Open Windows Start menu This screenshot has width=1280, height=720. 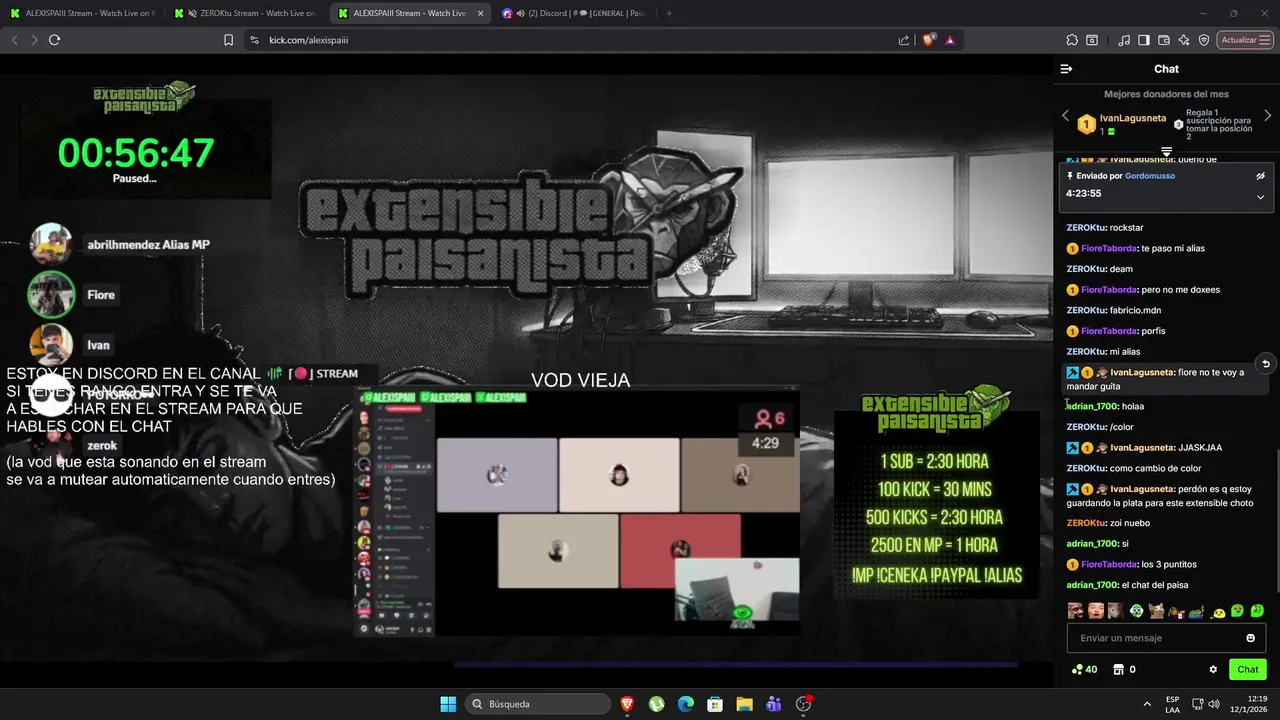tap(448, 704)
